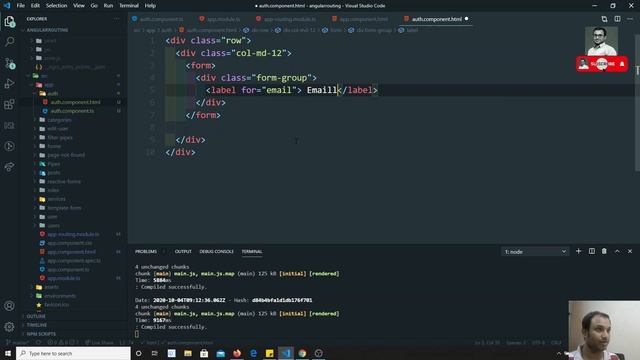Select the active auth.component.html editor tab
Image resolution: width=640 pixels, height=360 pixels.
436,19
